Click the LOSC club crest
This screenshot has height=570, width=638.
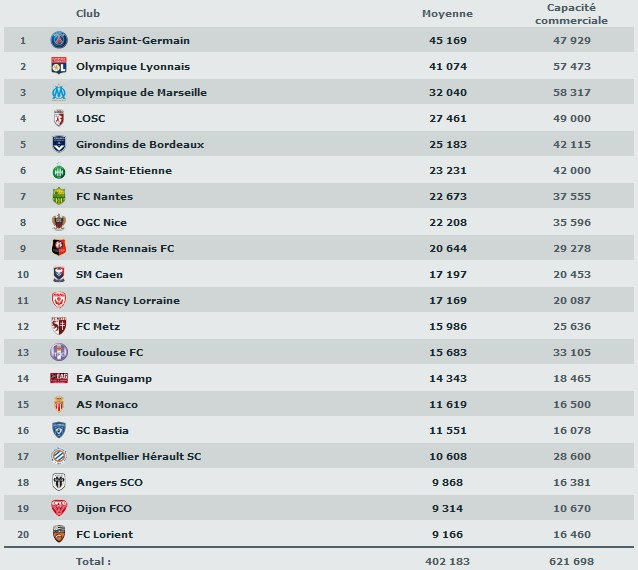coord(58,119)
